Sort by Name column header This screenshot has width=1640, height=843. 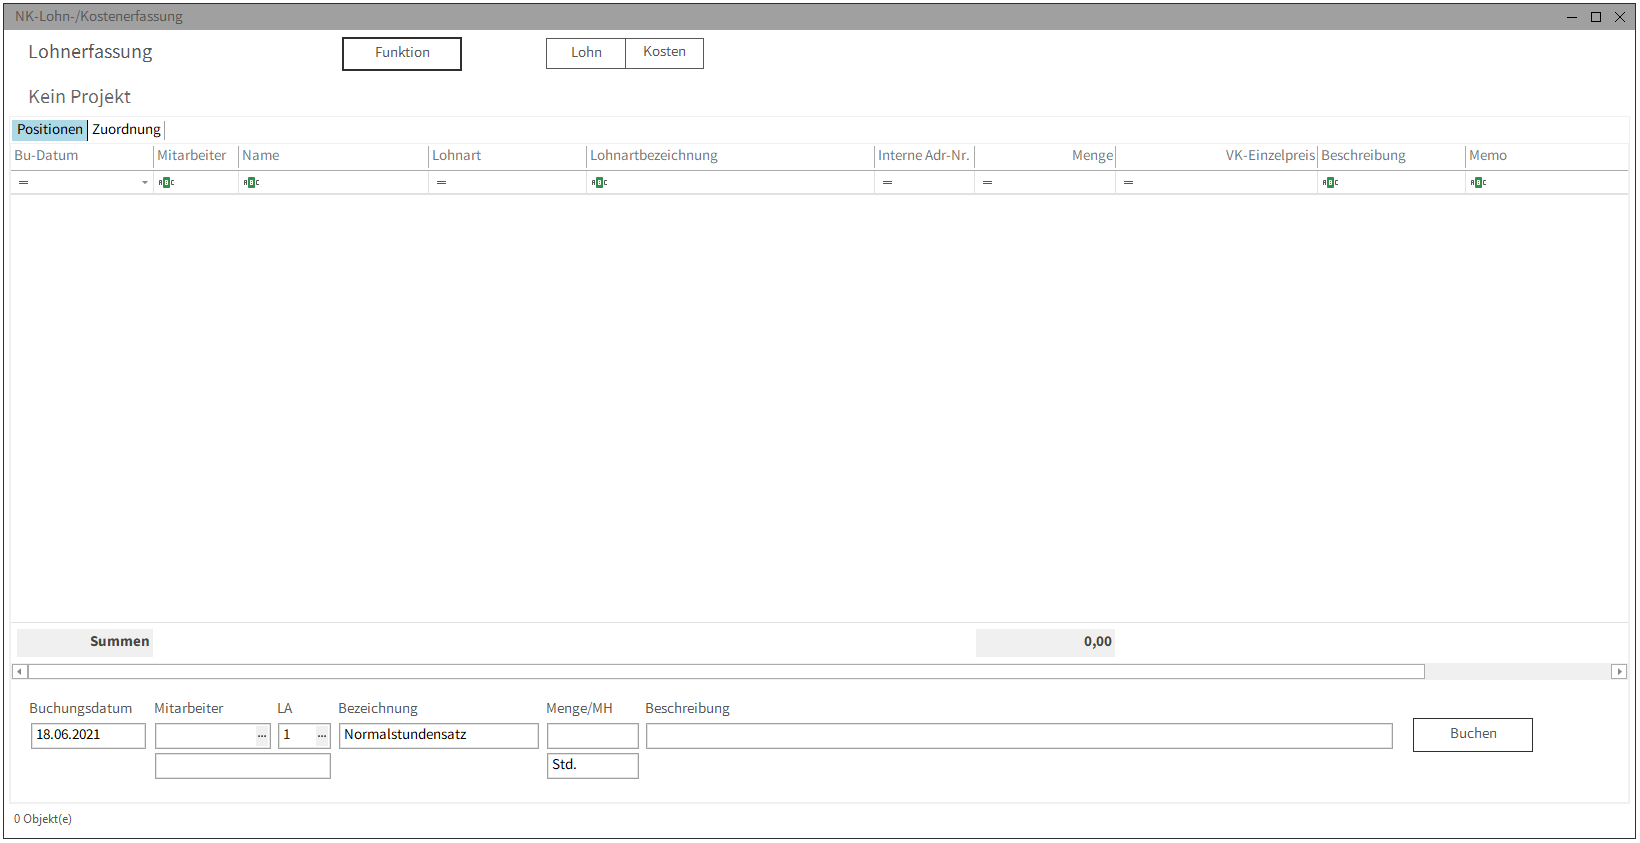333,156
